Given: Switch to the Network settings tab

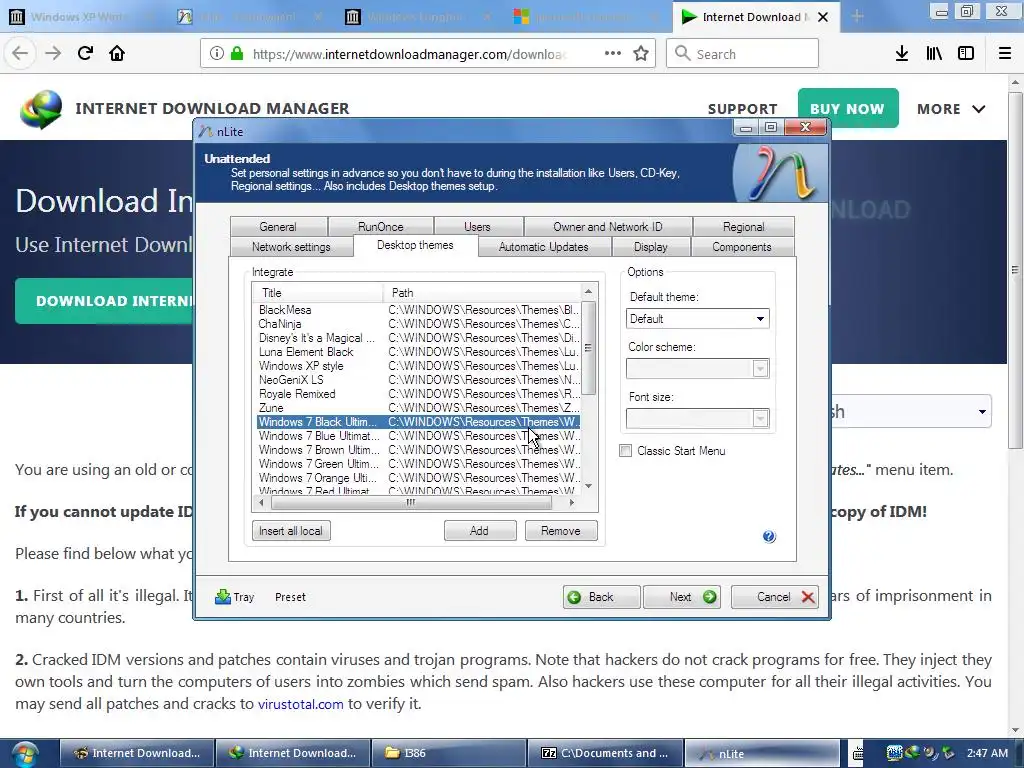Looking at the screenshot, I should pyautogui.click(x=291, y=247).
